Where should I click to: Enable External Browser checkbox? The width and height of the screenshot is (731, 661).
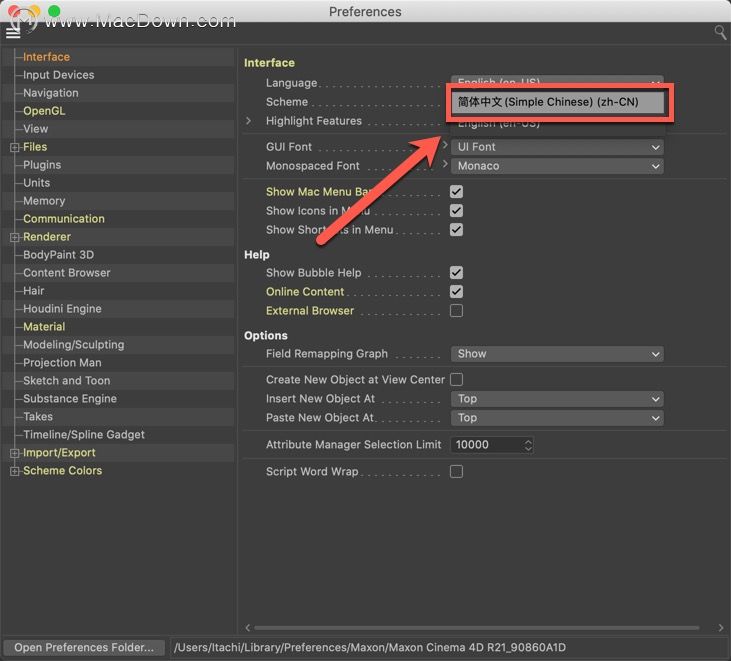click(x=456, y=310)
